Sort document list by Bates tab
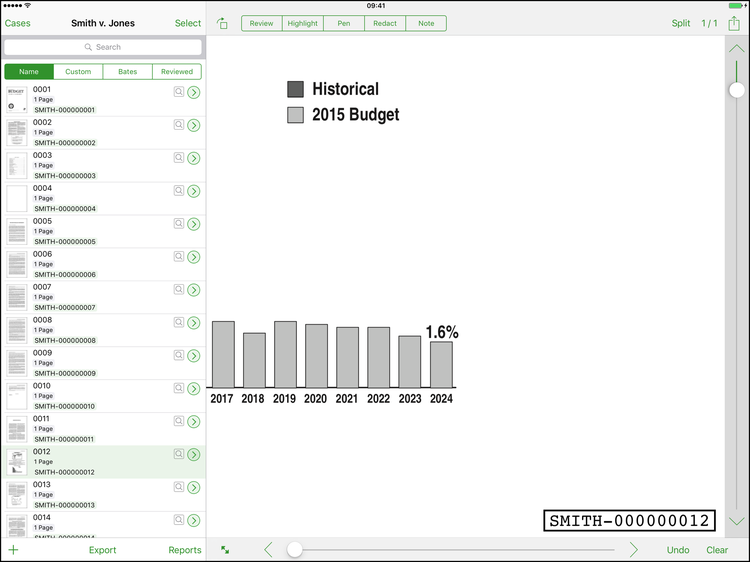This screenshot has width=750, height=562. click(x=127, y=72)
